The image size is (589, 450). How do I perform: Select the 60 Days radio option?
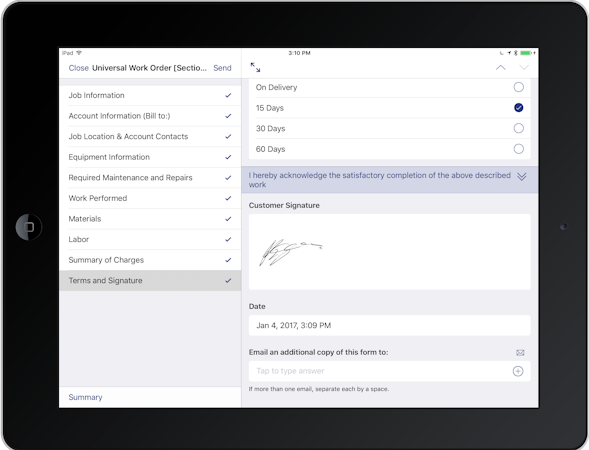click(519, 149)
